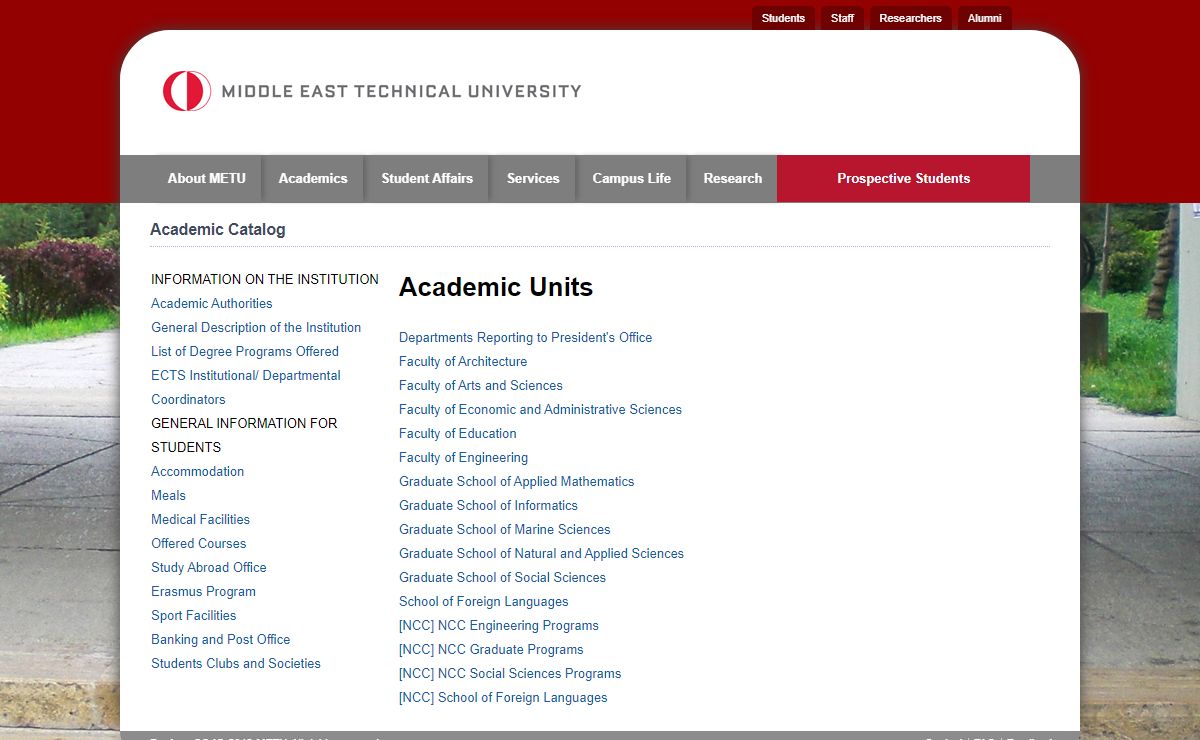1200x740 pixels.
Task: Open Study Abroad Office link
Action: 209,567
